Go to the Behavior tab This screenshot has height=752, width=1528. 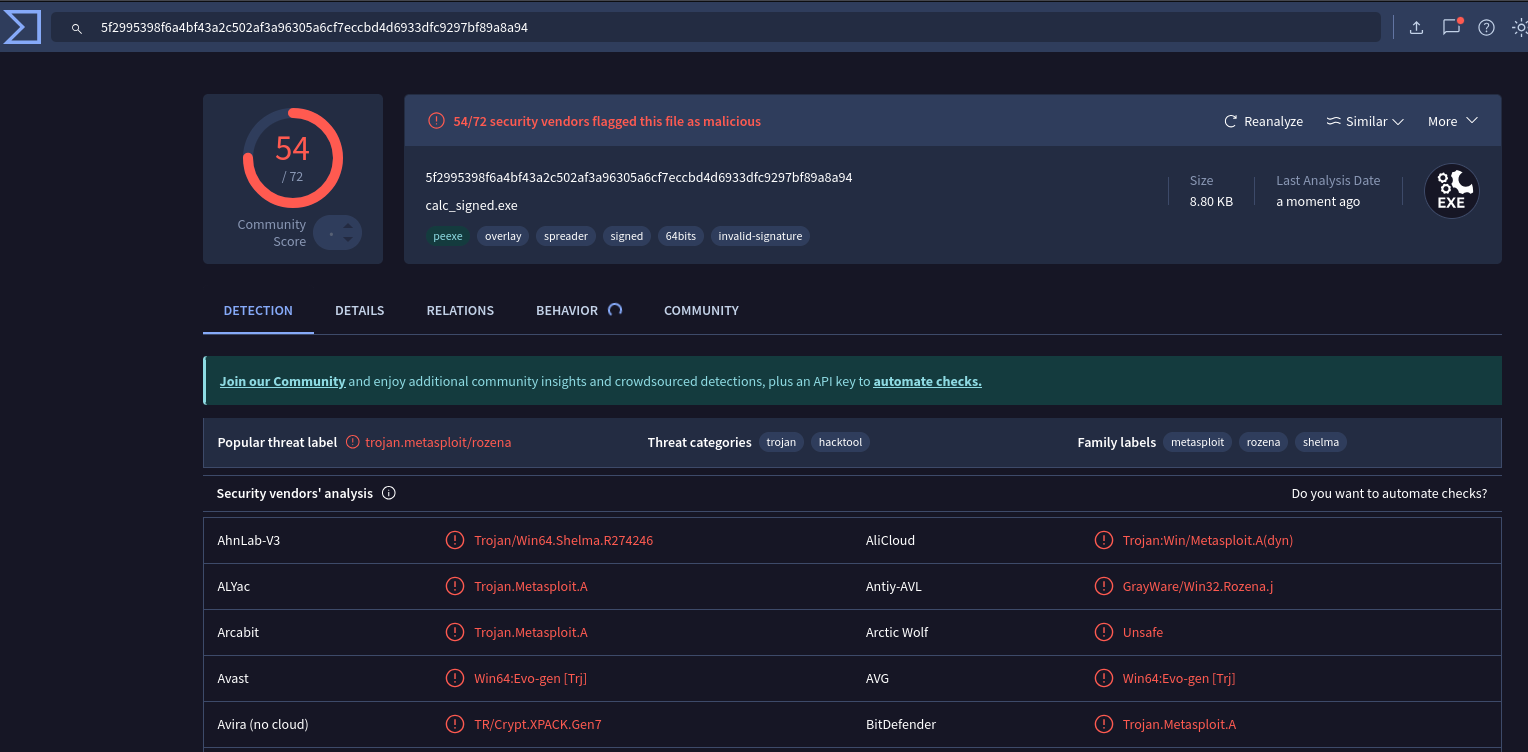pos(567,310)
